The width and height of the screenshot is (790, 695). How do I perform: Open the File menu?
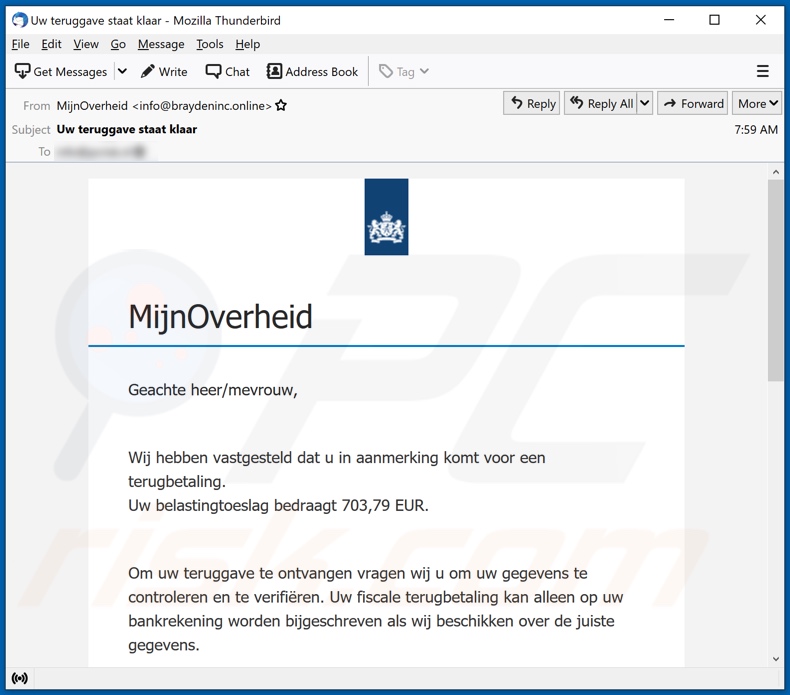click(x=21, y=44)
